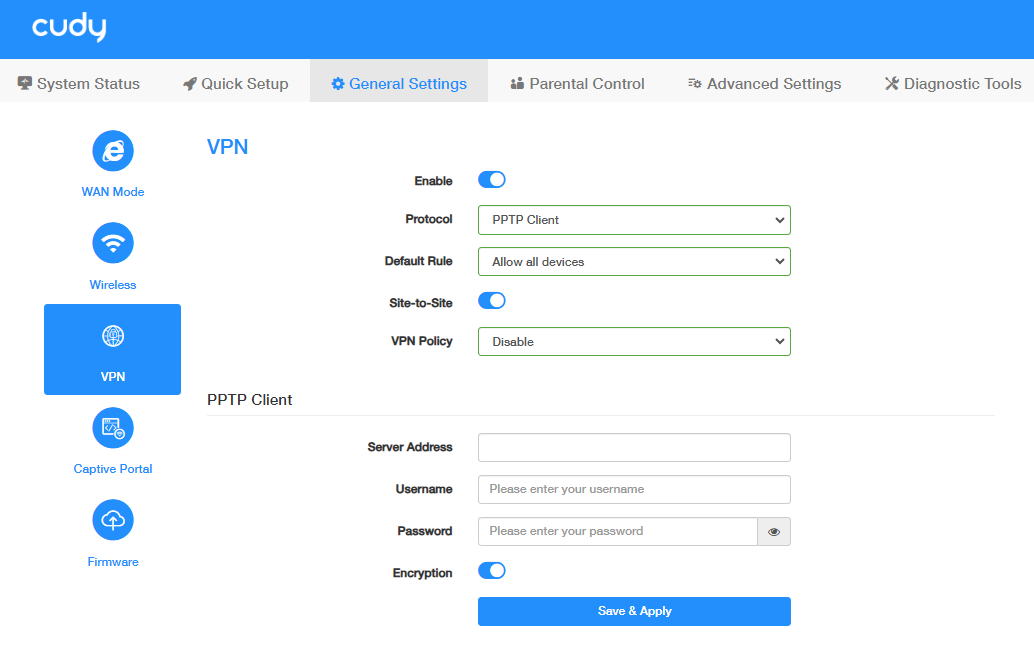Open the WAN Mode sidebar icon
This screenshot has height=653, width=1034.
pyautogui.click(x=113, y=151)
